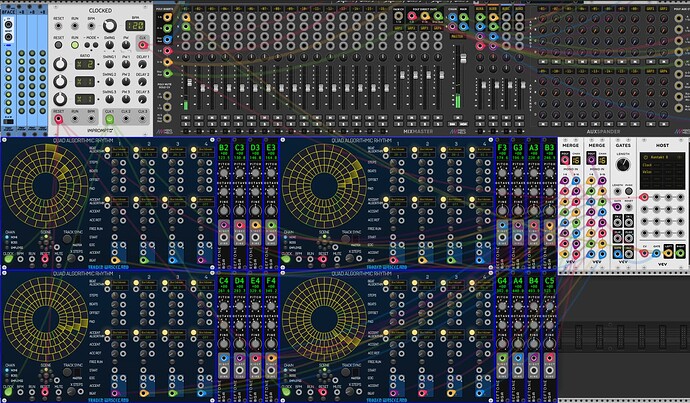Viewport: 690px width, 403px height.
Task: Click the Clocked master CLK jack
Action: [142, 45]
